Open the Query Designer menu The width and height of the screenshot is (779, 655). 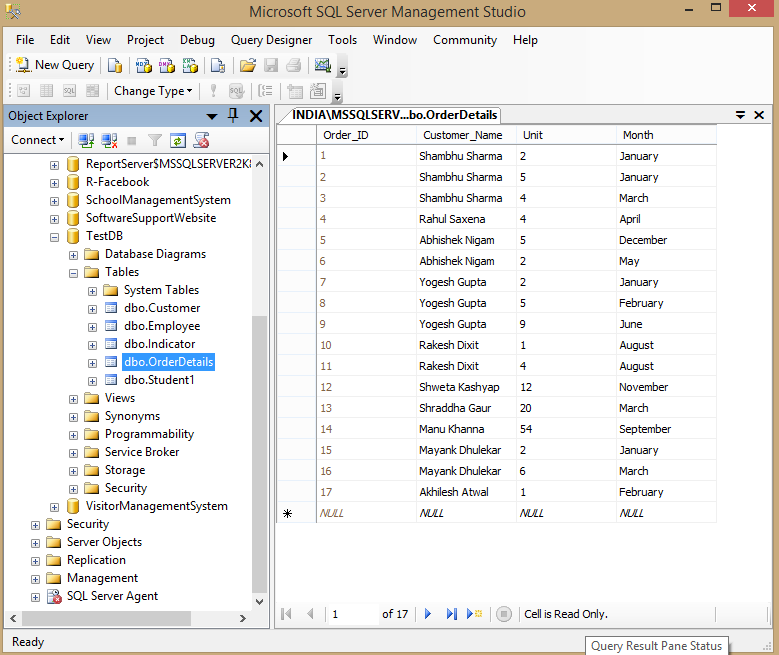pyautogui.click(x=271, y=40)
